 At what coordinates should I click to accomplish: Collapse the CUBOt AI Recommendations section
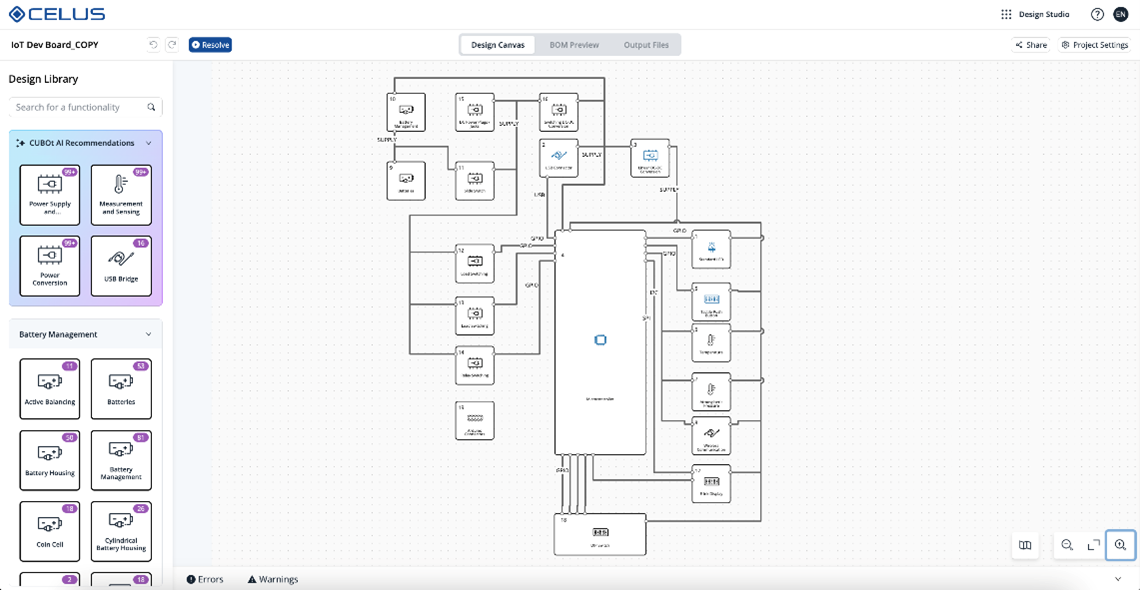[x=149, y=143]
